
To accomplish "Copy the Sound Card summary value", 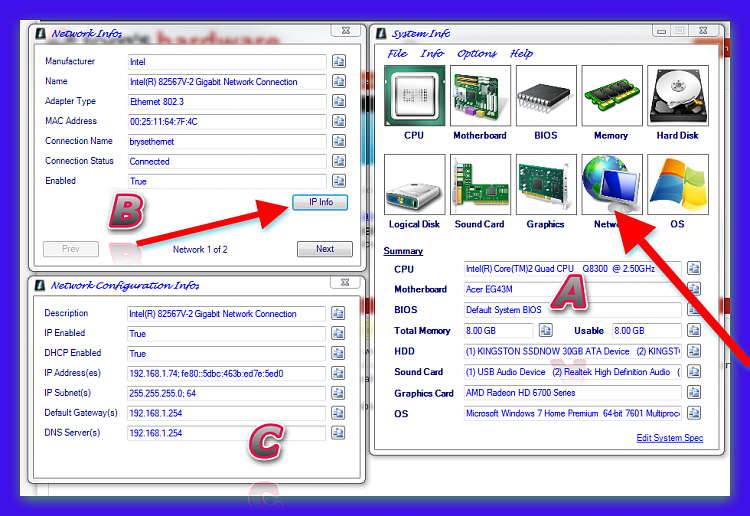I will coord(694,372).
